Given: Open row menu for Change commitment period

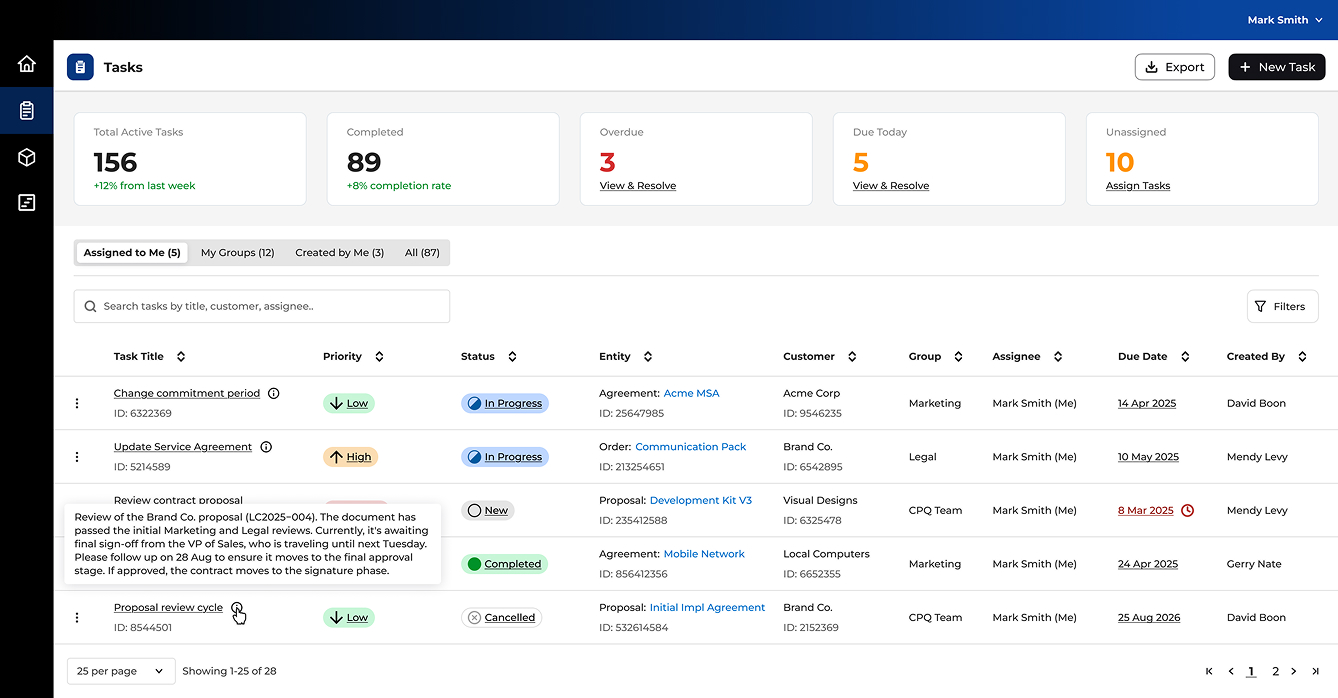Looking at the screenshot, I should pos(77,403).
